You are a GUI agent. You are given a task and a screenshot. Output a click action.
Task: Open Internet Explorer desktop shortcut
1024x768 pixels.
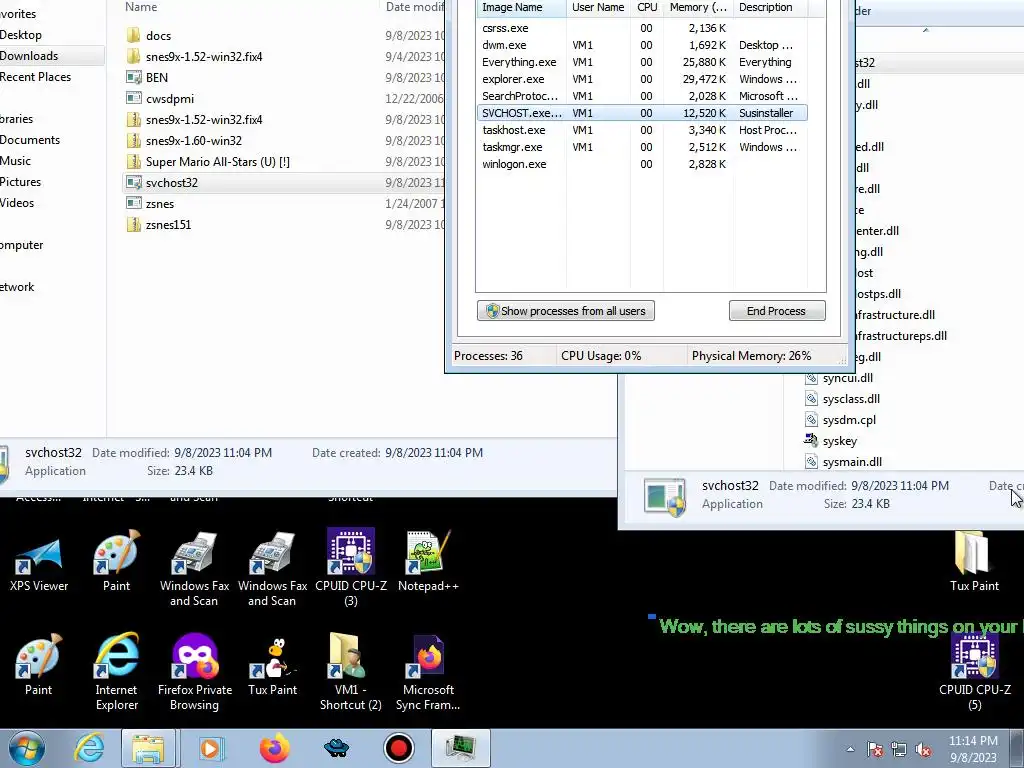tap(117, 671)
